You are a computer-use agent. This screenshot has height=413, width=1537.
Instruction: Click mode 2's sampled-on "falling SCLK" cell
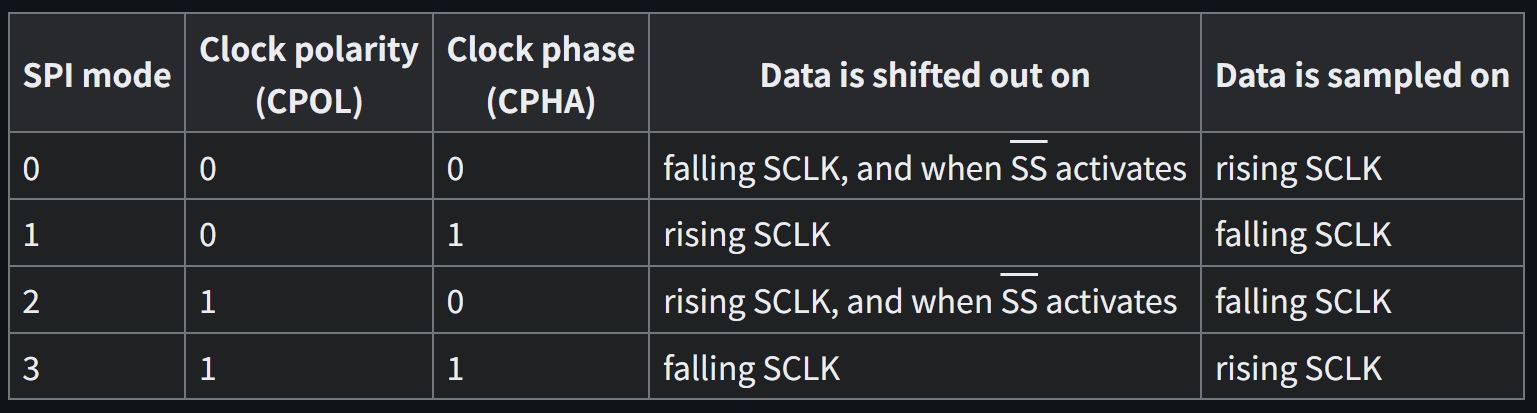[x=1303, y=301]
